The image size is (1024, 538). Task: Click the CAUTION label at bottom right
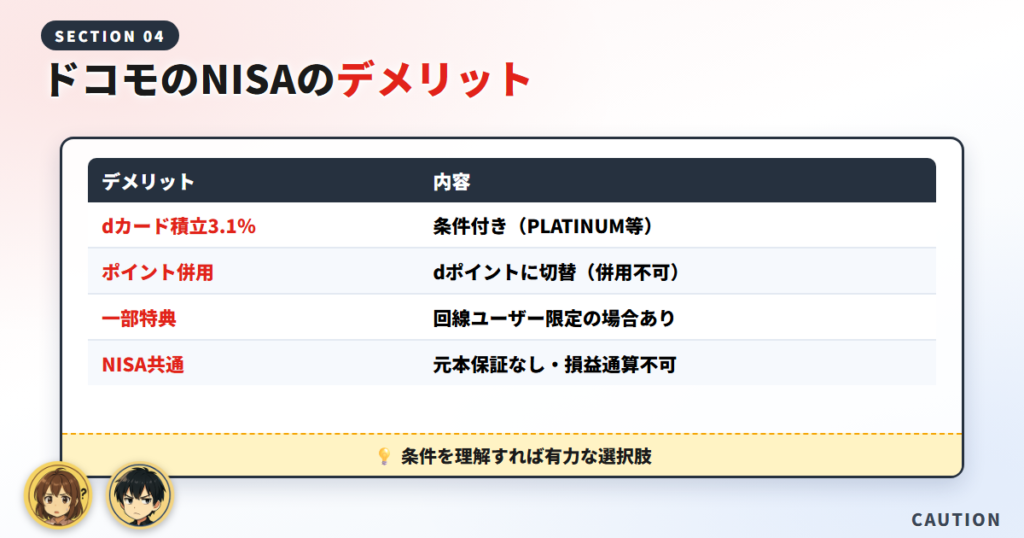tap(956, 520)
